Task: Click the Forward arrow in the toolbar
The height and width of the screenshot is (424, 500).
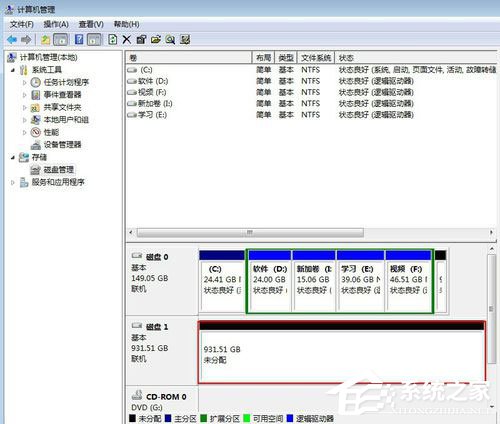Action: pyautogui.click(x=26, y=40)
